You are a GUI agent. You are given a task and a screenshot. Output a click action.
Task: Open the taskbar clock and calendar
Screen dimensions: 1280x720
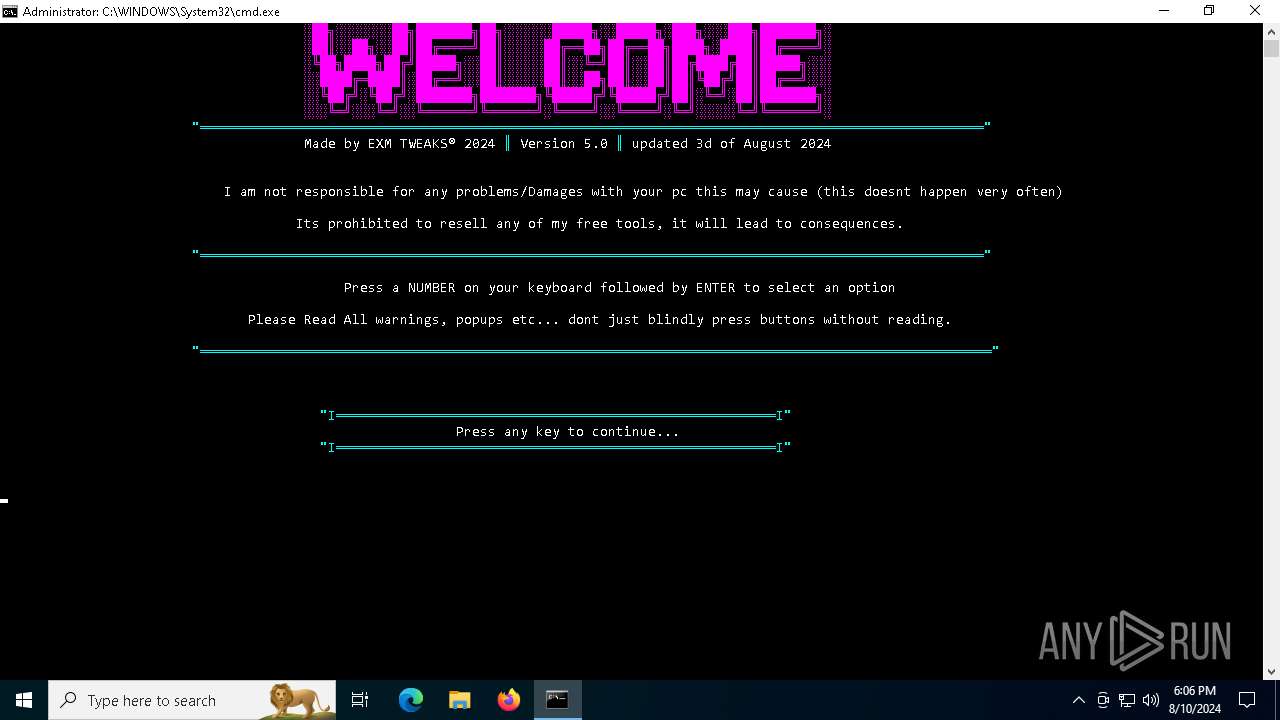1195,700
